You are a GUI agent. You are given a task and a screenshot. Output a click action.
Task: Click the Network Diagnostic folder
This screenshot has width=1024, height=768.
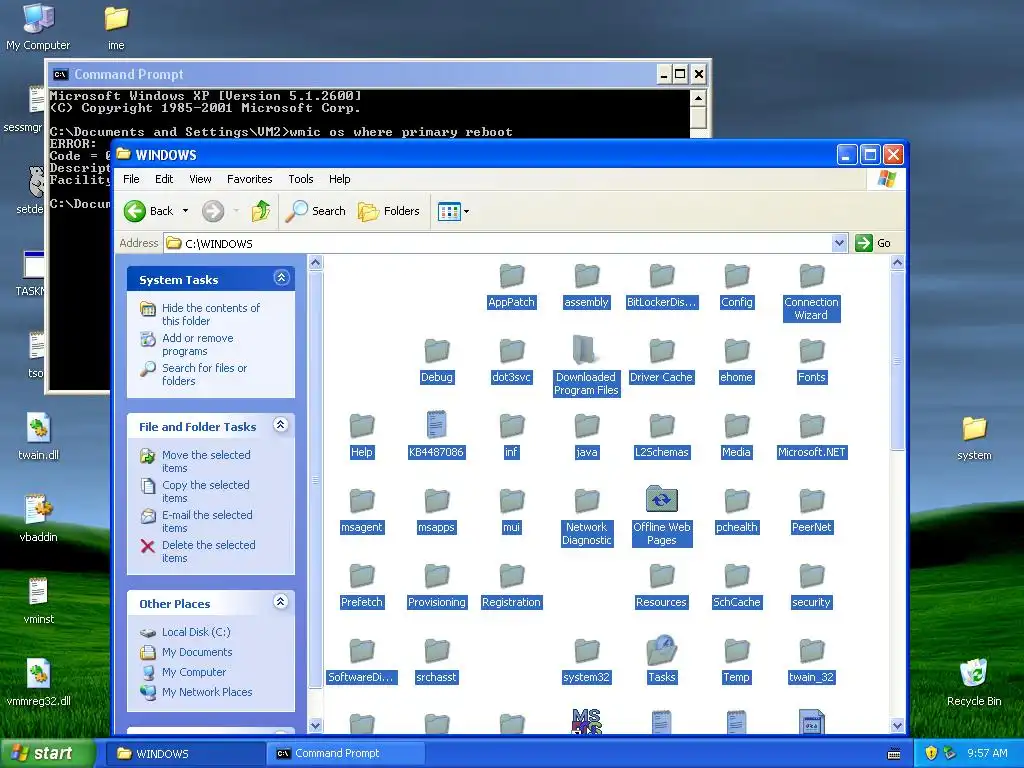[586, 516]
